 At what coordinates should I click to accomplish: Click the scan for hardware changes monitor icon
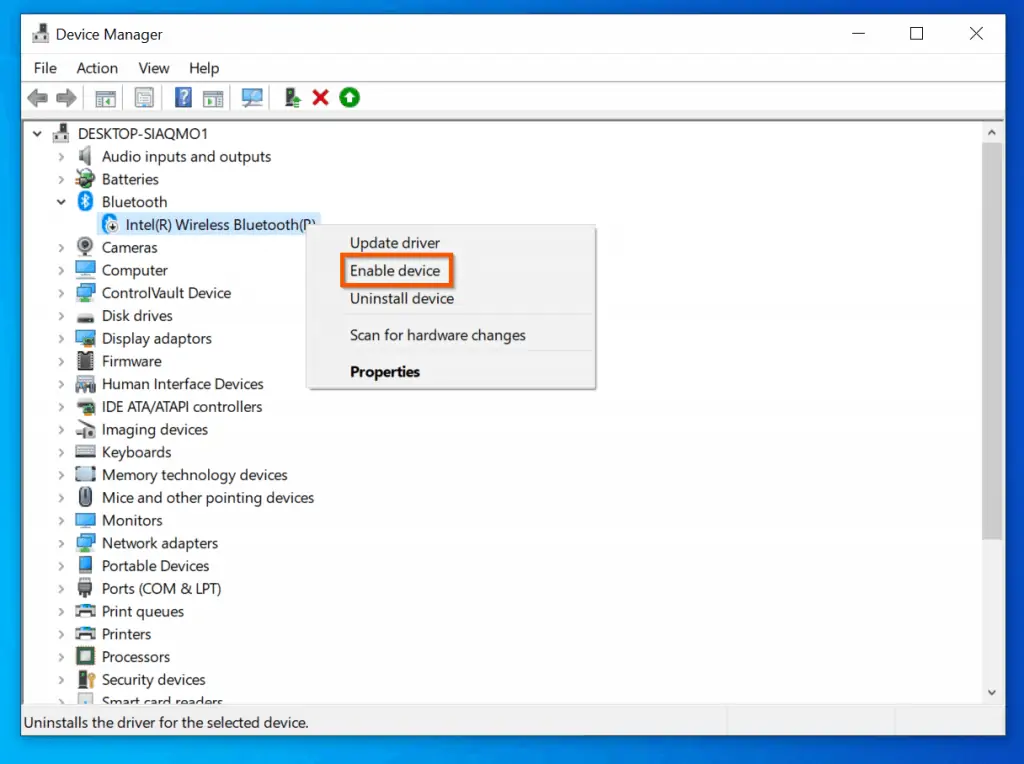point(252,98)
